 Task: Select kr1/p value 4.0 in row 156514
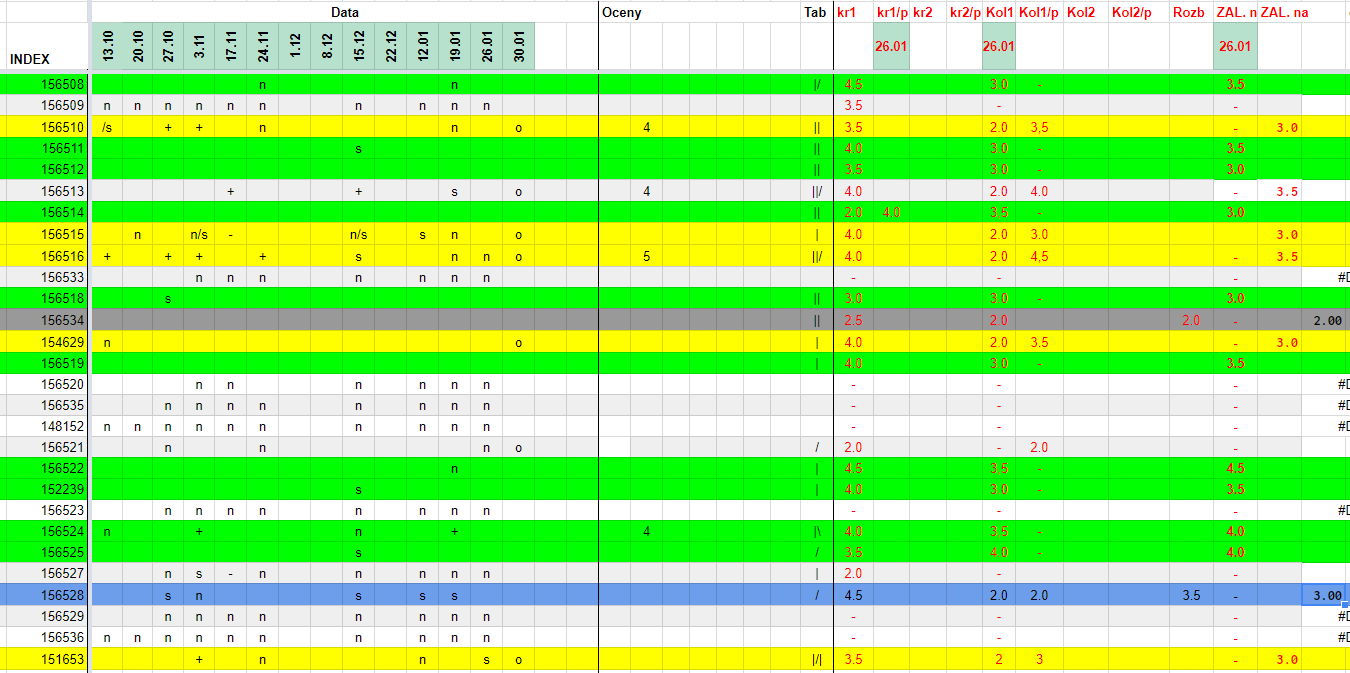(x=890, y=212)
